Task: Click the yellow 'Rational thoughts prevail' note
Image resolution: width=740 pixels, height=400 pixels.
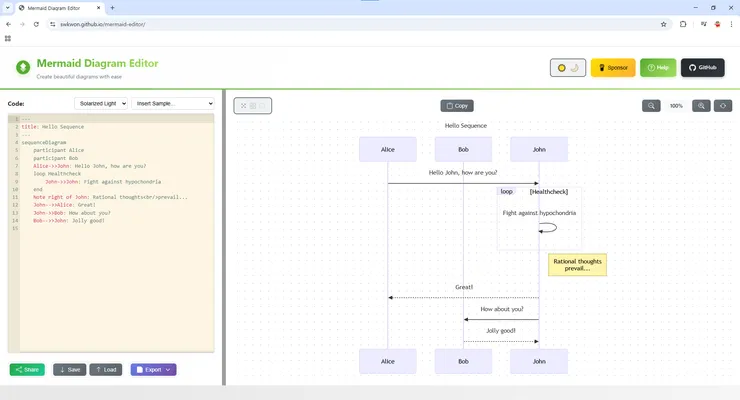Action: 577,265
